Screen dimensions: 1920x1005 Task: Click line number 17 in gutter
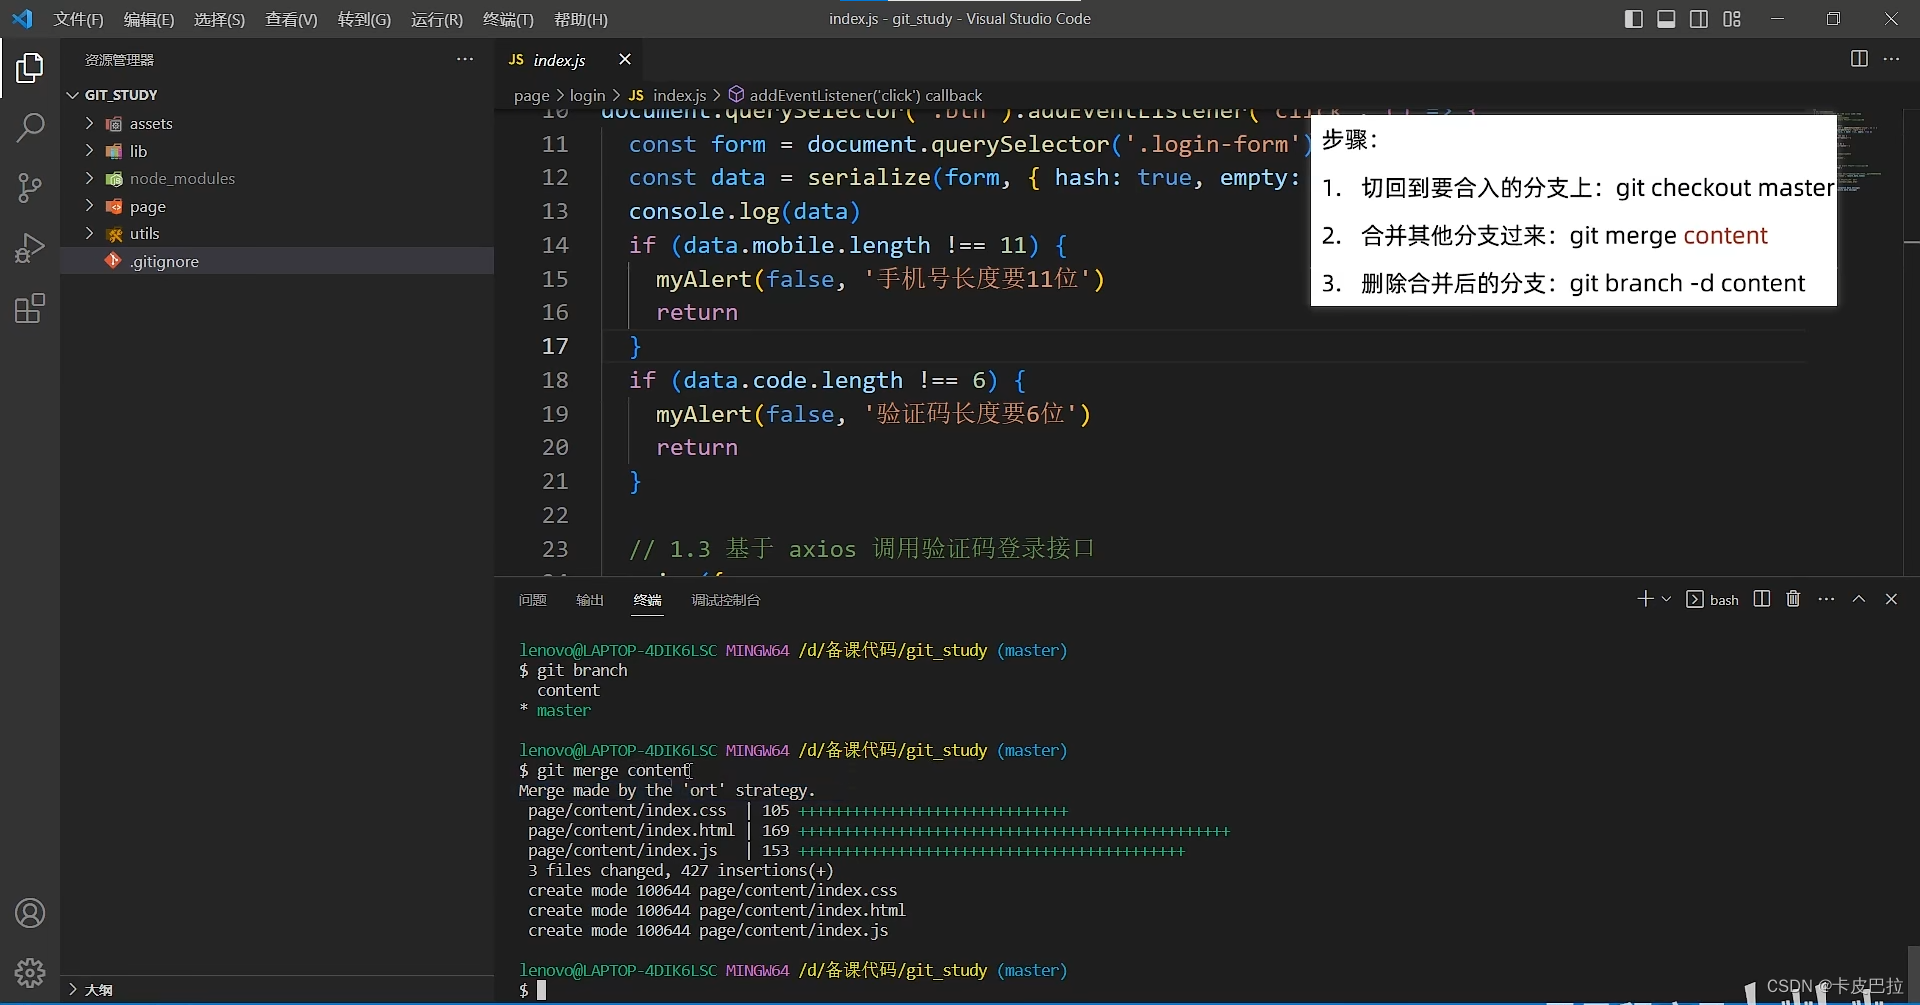(555, 346)
